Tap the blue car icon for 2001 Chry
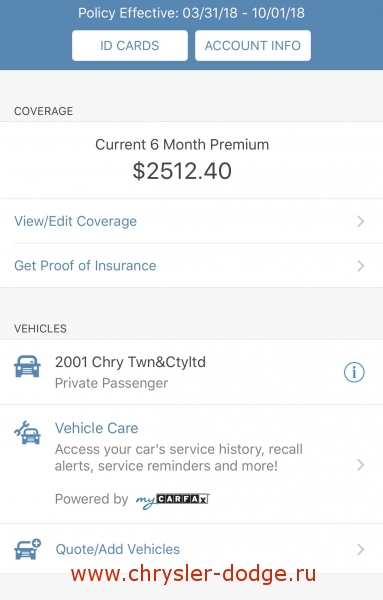The image size is (383, 600). [x=27, y=366]
